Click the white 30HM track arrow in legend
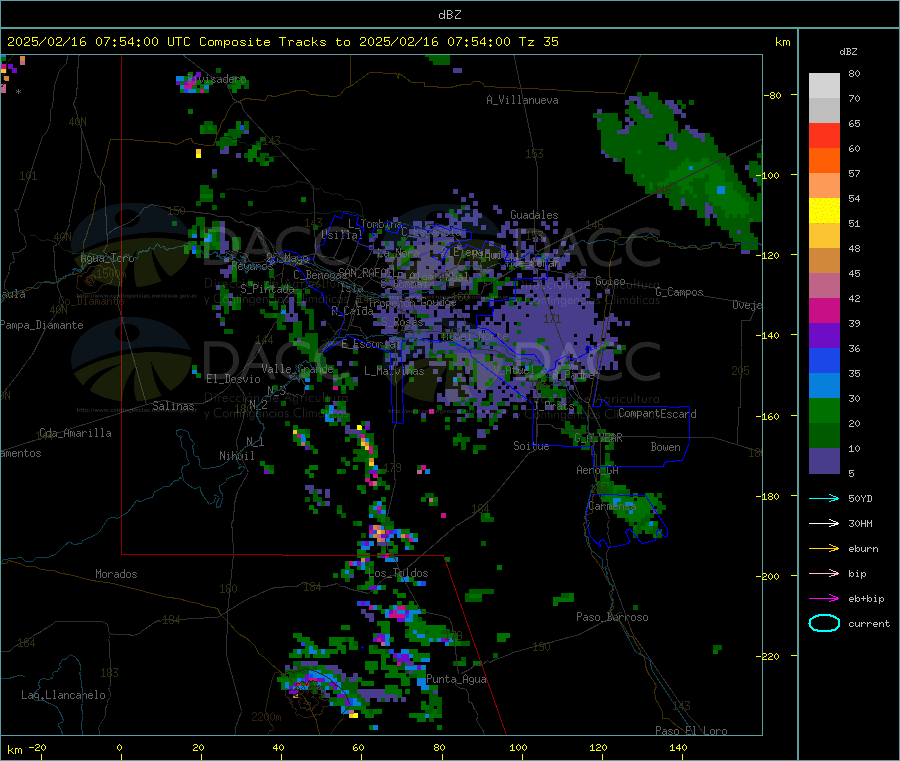The height and width of the screenshot is (761, 900). (x=824, y=523)
